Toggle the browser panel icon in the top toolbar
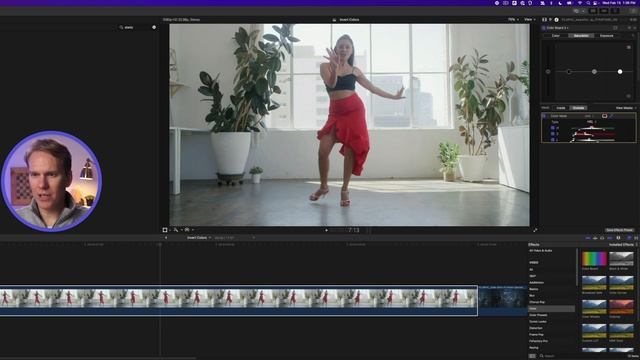The image size is (640, 360). 593,11
